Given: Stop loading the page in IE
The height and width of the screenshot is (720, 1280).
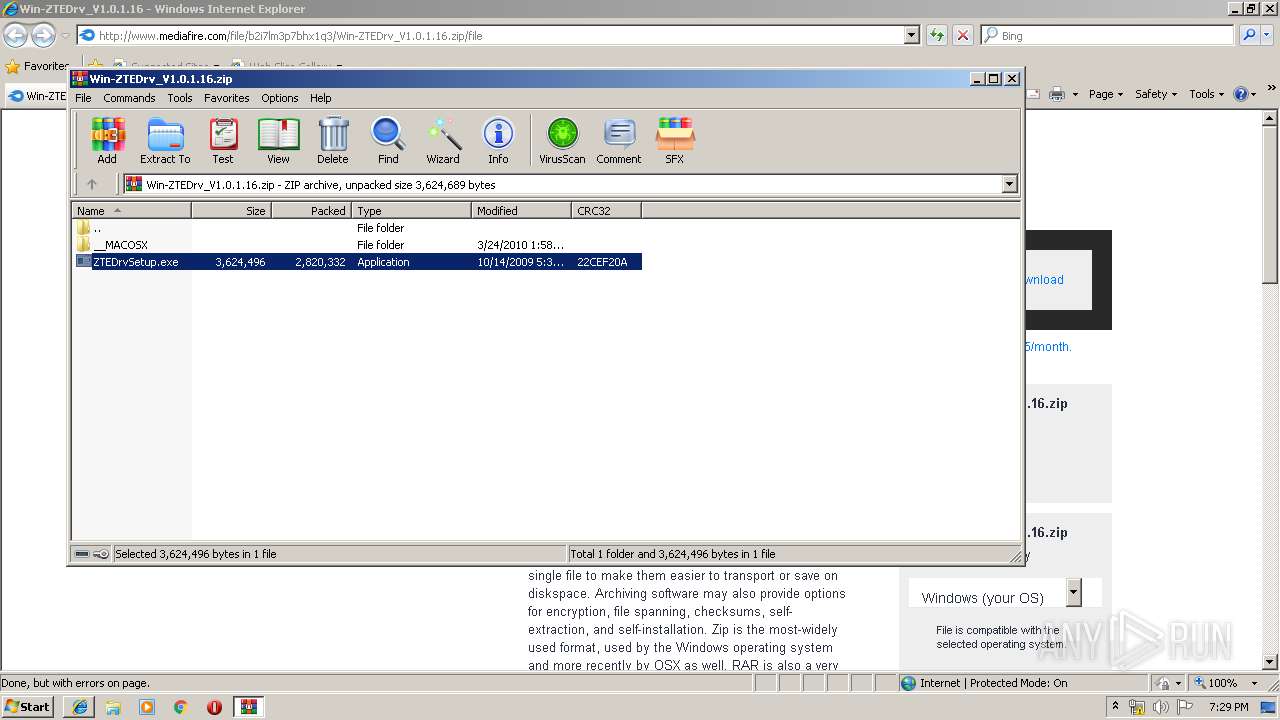Looking at the screenshot, I should tap(963, 35).
